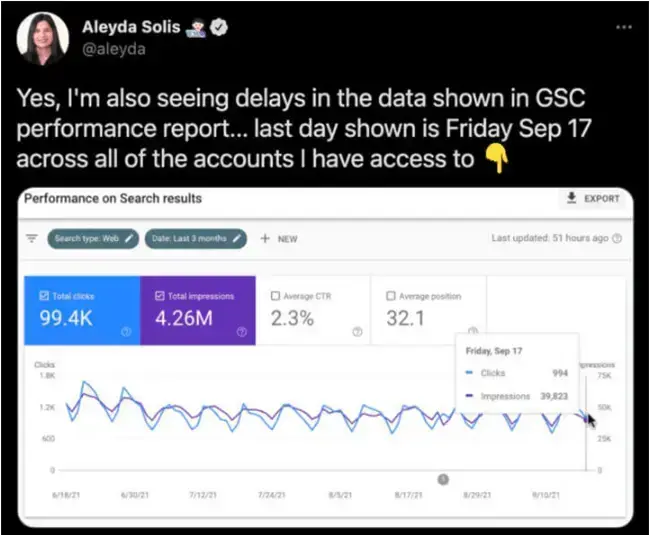The image size is (650, 535).
Task: Open help icon on Average CTR card
Action: pyautogui.click(x=357, y=333)
